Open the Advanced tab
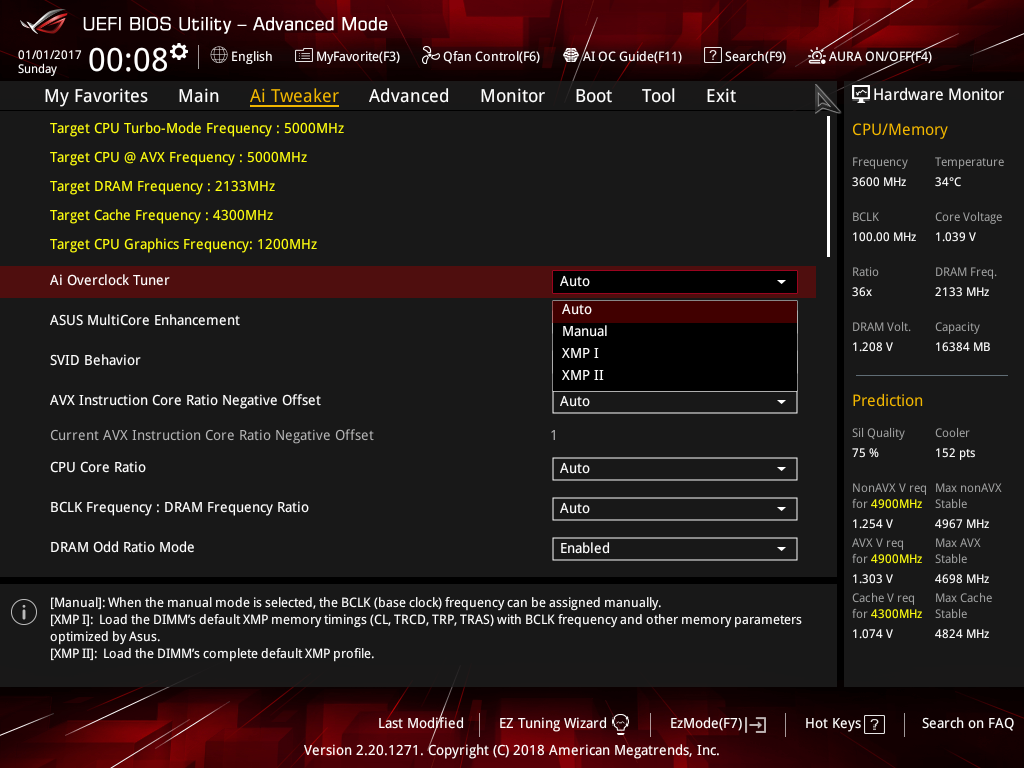The image size is (1024, 768). point(409,96)
